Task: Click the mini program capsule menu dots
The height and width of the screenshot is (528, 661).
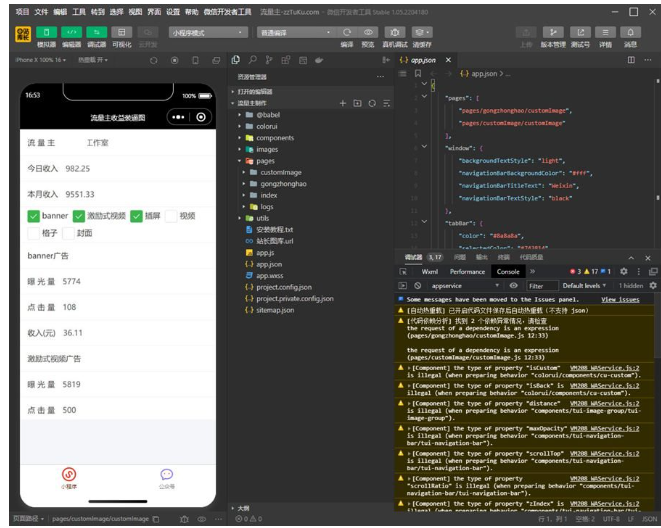Action: coord(178,117)
